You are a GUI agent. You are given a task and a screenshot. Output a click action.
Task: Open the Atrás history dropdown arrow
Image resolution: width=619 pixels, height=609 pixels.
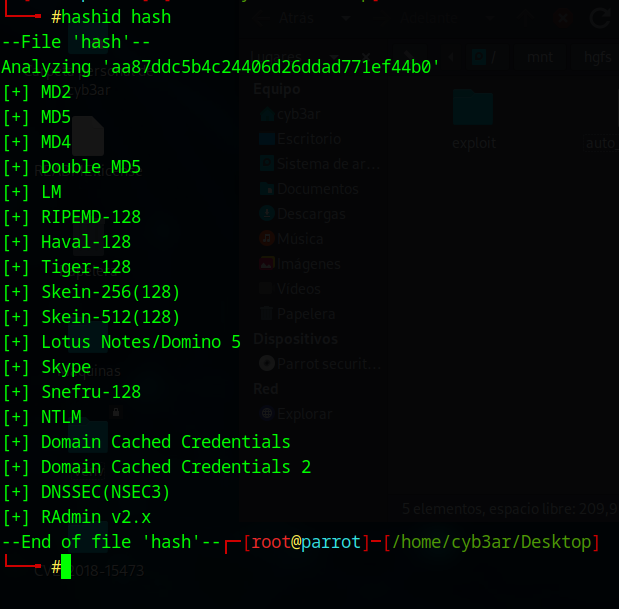tap(345, 18)
